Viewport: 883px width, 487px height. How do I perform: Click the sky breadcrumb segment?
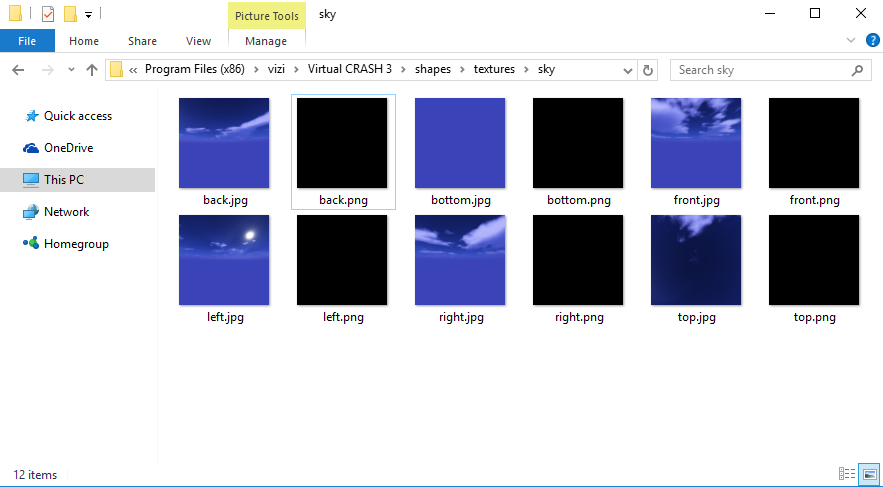coord(546,69)
